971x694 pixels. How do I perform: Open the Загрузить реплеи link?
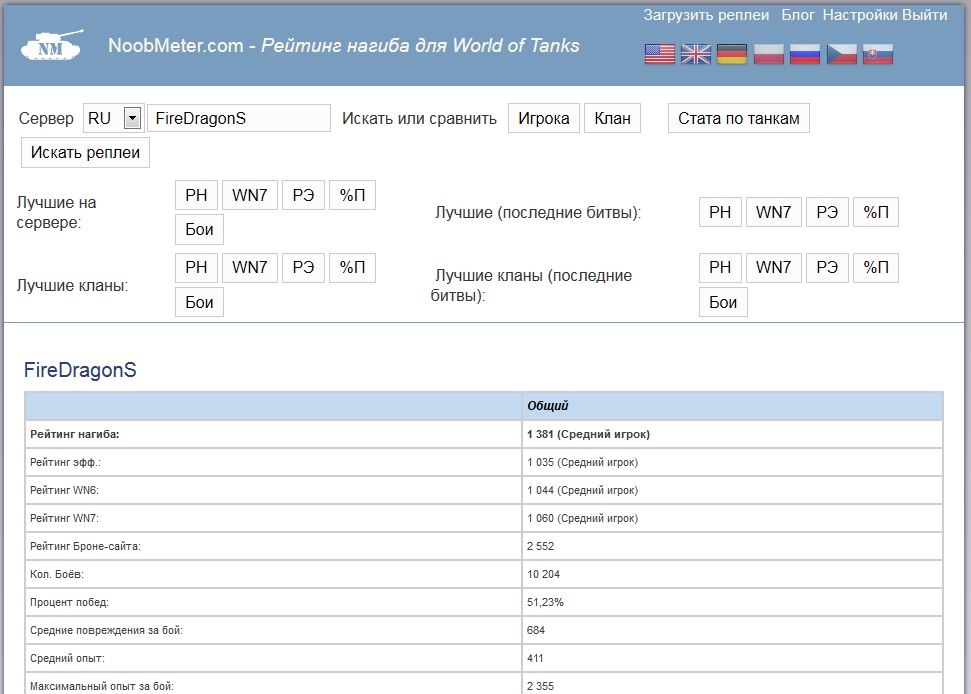706,15
